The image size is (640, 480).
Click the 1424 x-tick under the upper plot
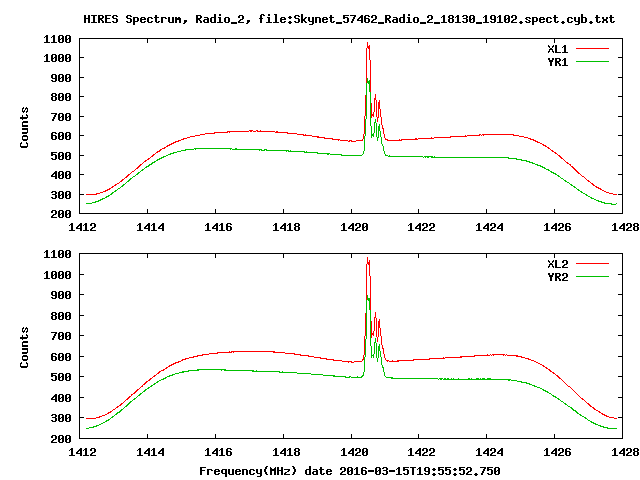(489, 227)
